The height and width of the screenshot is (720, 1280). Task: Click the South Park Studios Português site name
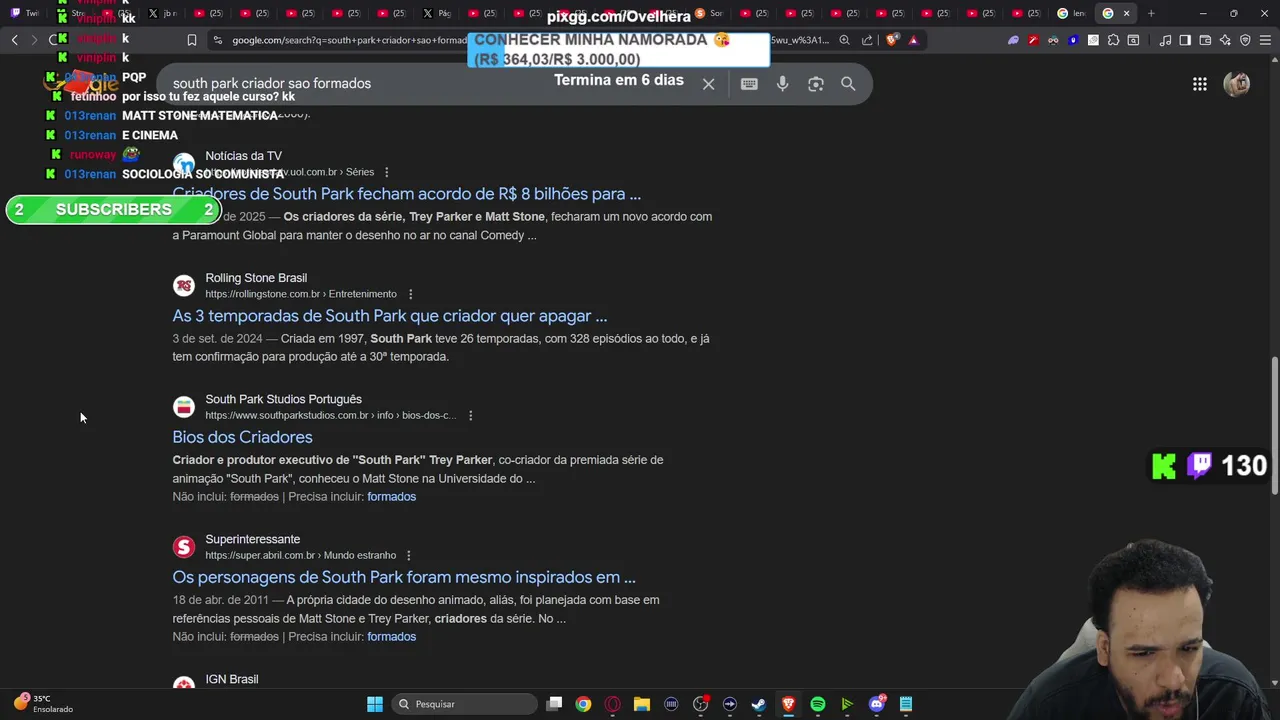coord(283,399)
